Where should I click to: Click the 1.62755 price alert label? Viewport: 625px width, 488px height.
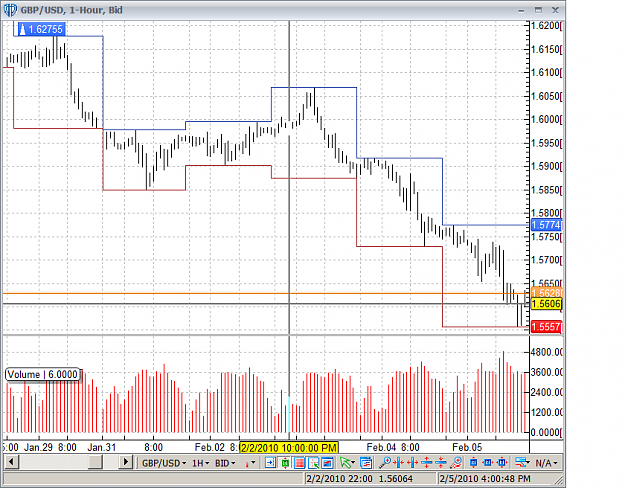click(41, 29)
